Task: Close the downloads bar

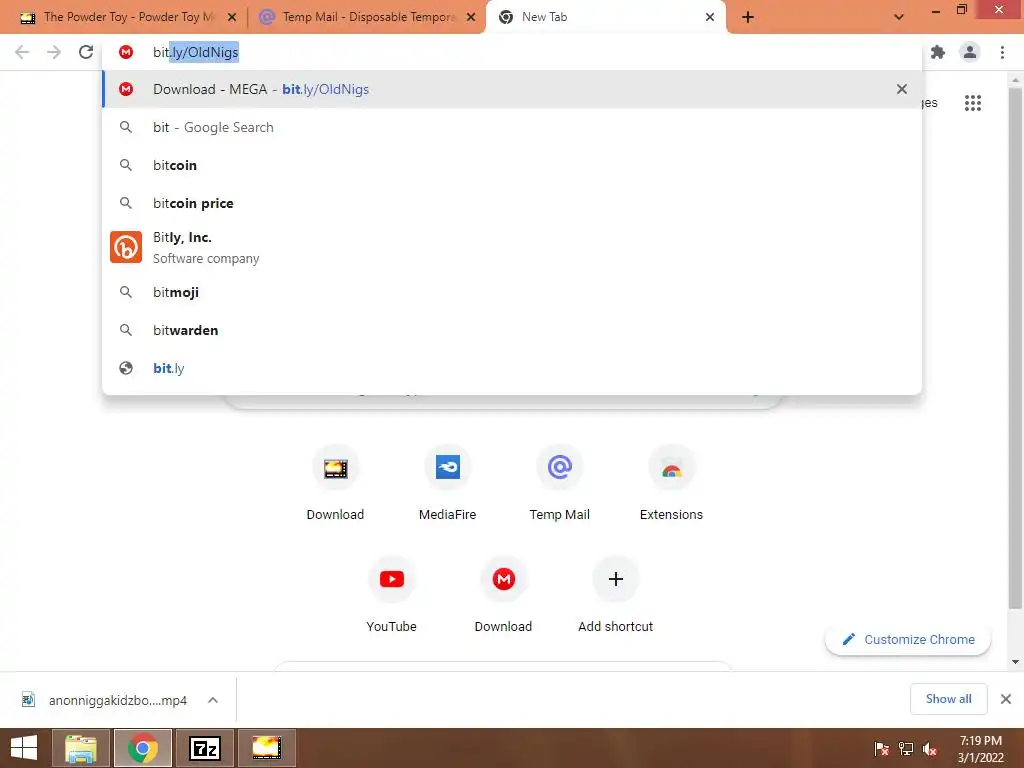Action: pyautogui.click(x=1006, y=699)
